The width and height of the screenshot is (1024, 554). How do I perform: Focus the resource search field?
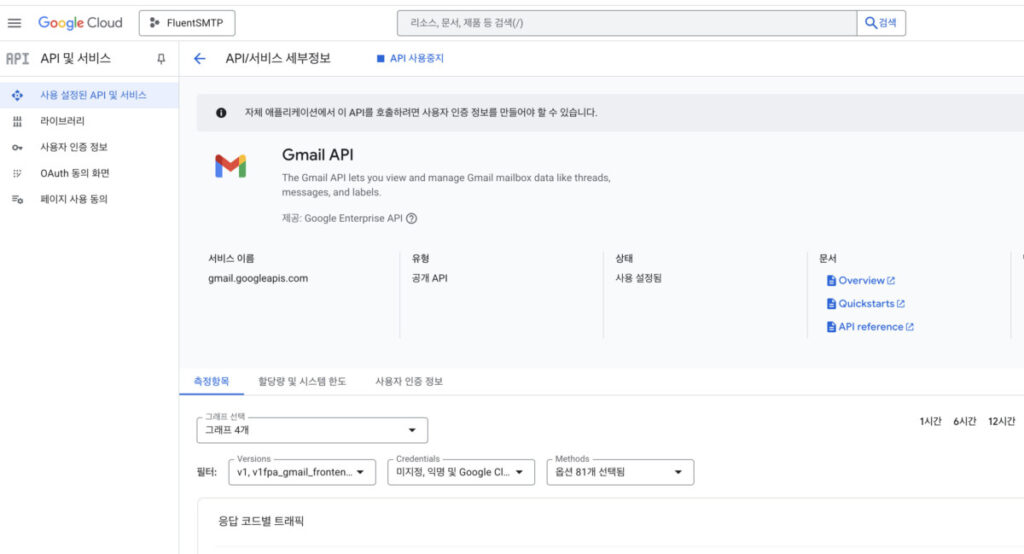tap(627, 23)
